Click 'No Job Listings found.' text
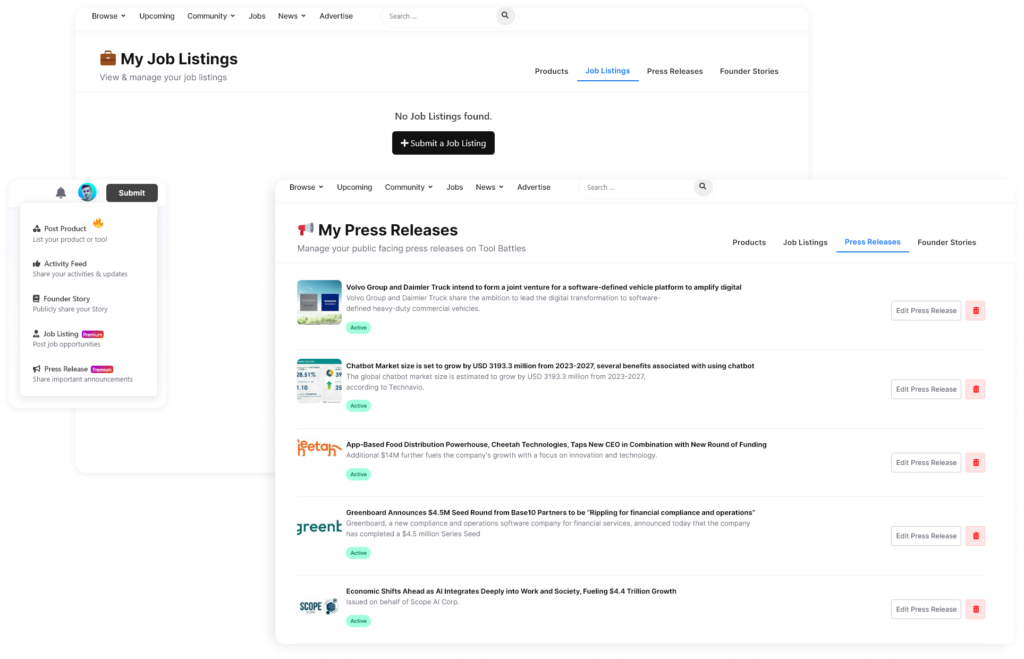Screen dimensions: 1024x659 tap(443, 116)
